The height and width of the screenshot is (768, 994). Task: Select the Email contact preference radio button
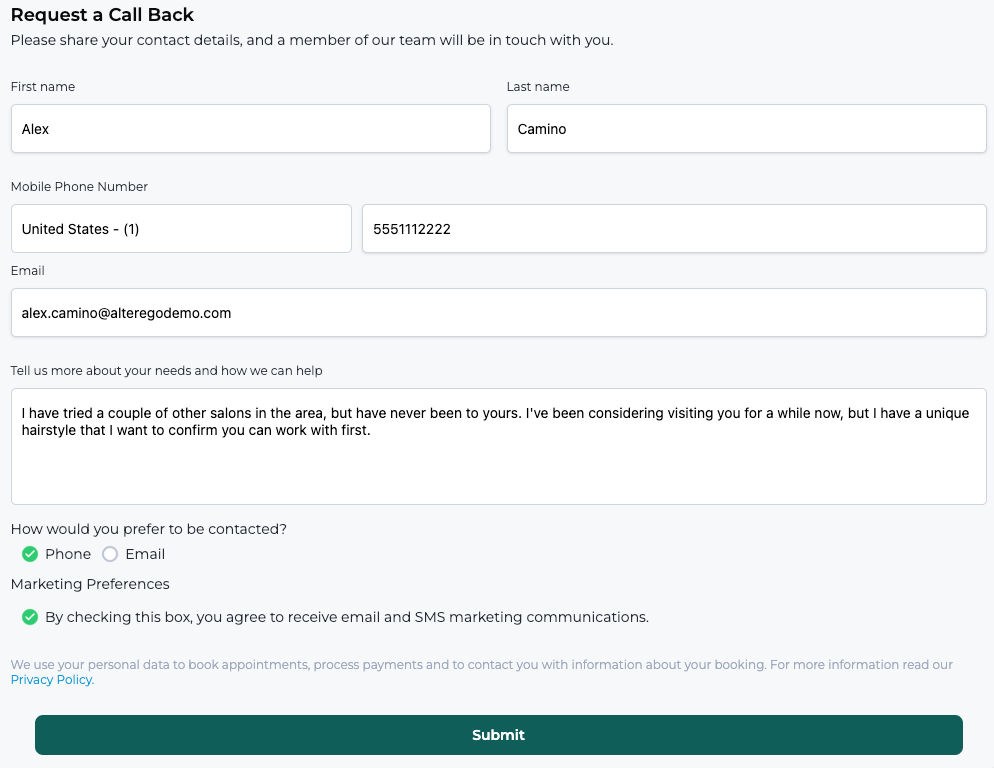110,554
